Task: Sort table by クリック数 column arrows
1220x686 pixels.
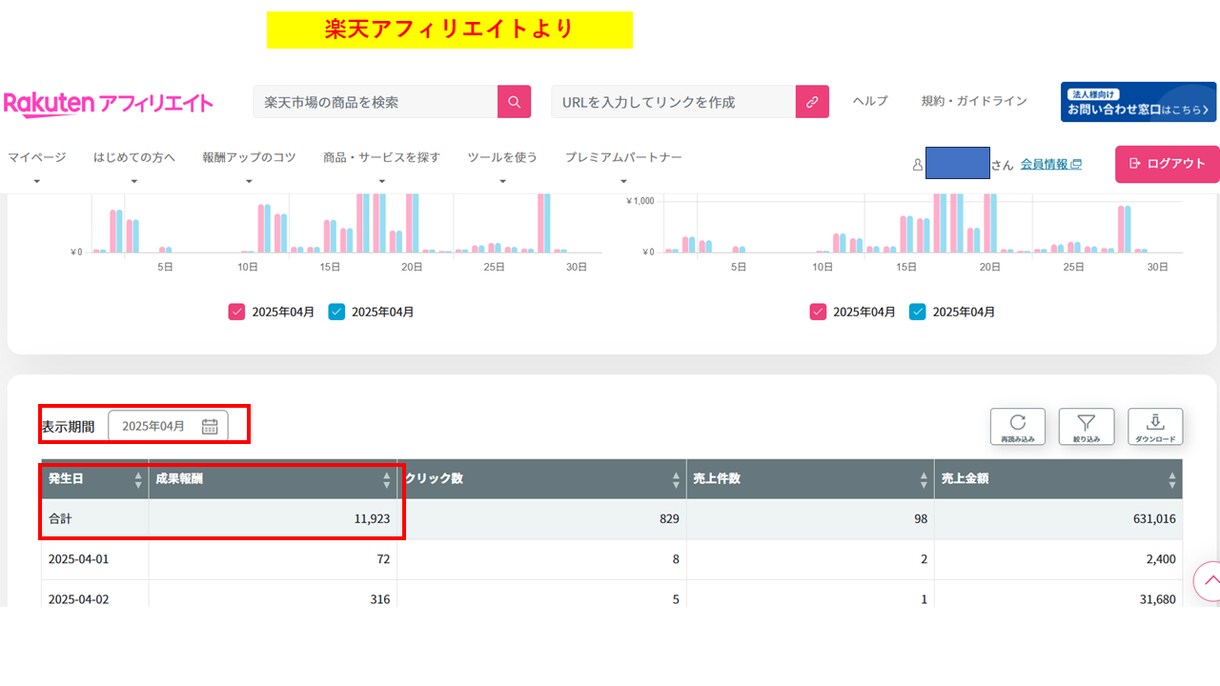Action: [x=676, y=480]
